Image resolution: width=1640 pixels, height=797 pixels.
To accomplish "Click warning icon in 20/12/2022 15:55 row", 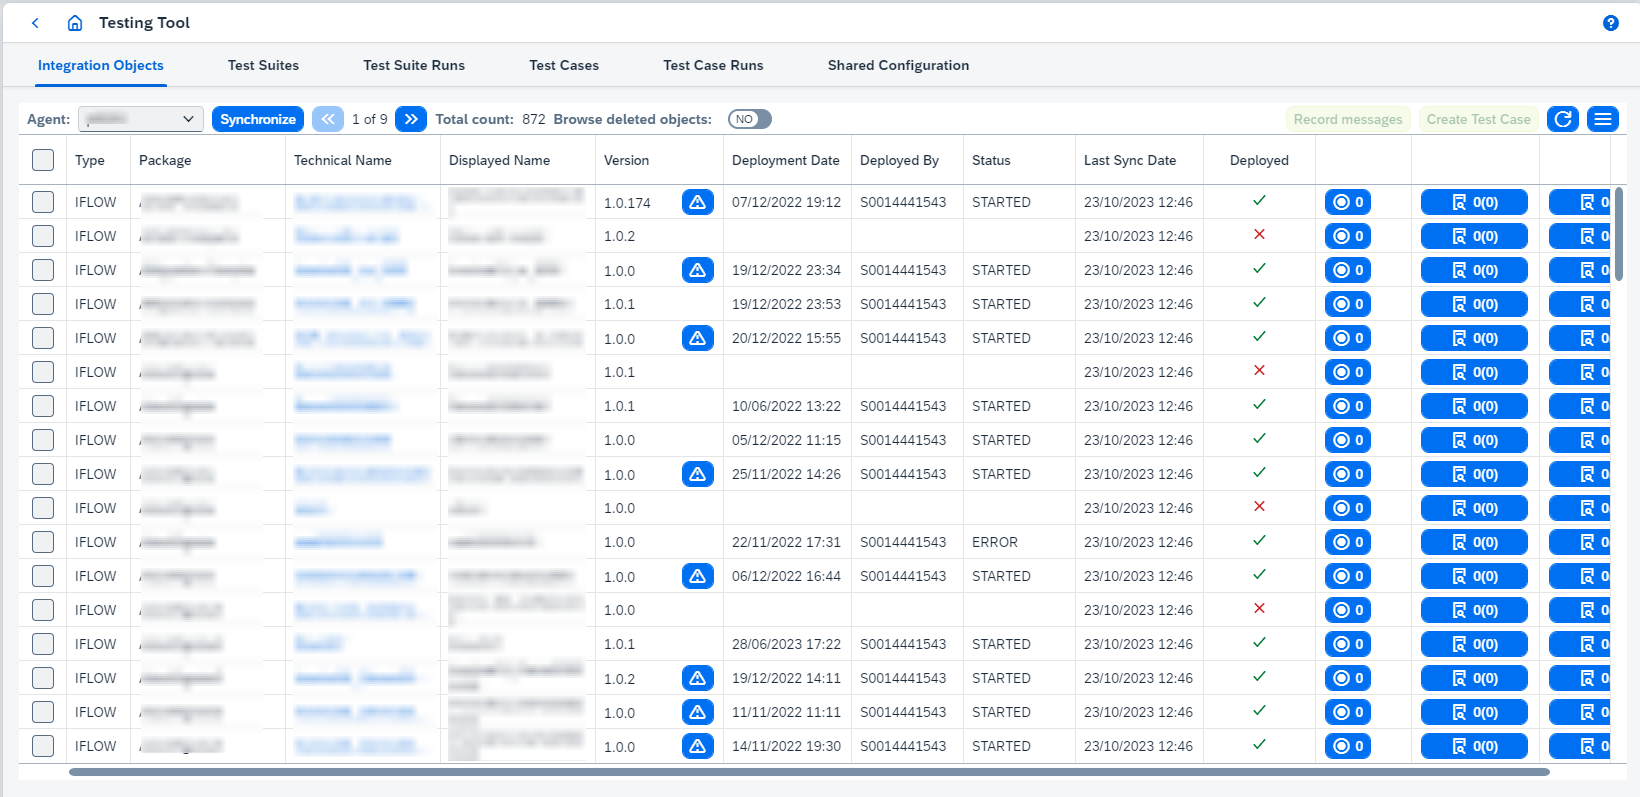I will coord(698,338).
